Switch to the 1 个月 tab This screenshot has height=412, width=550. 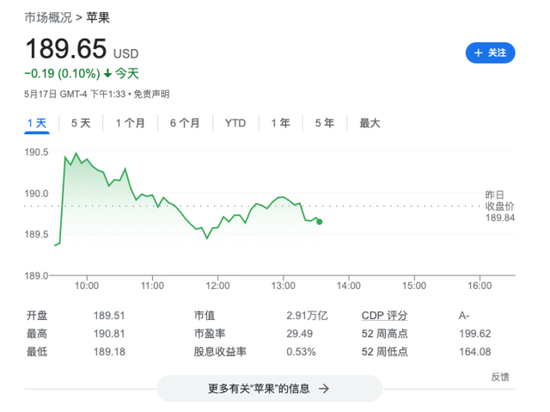click(130, 123)
